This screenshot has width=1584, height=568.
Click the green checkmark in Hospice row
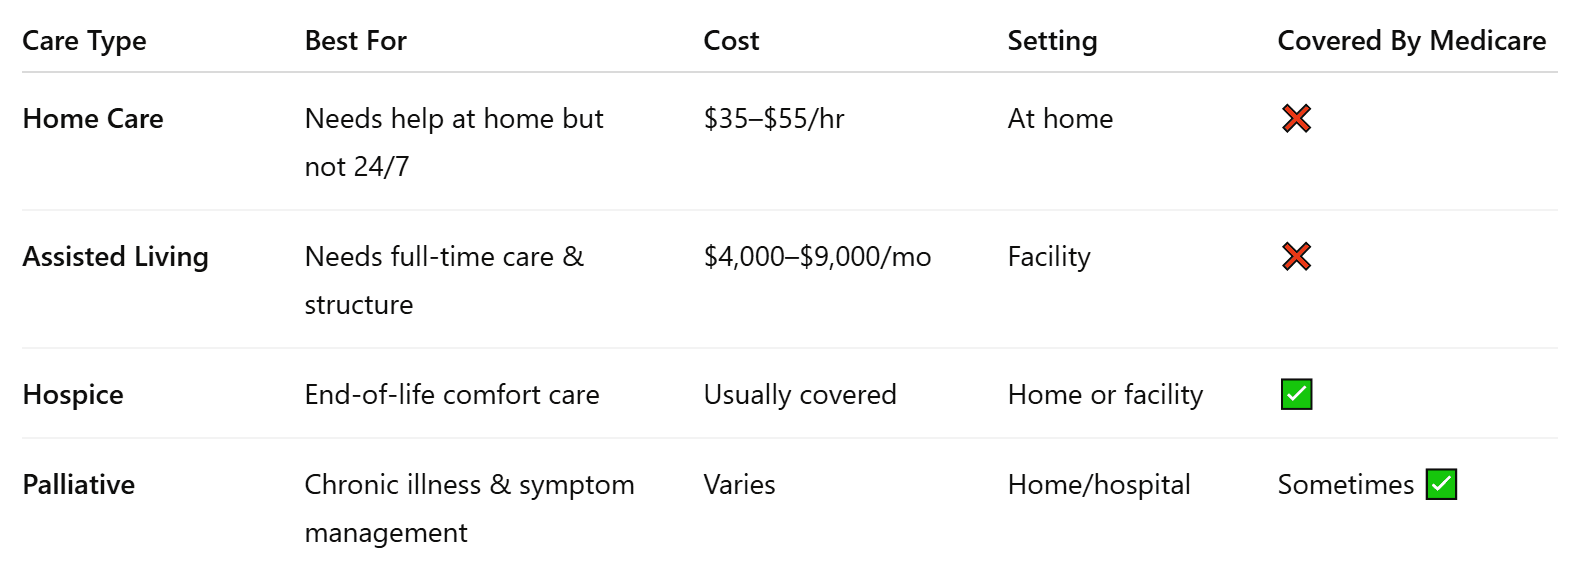pos(1296,395)
